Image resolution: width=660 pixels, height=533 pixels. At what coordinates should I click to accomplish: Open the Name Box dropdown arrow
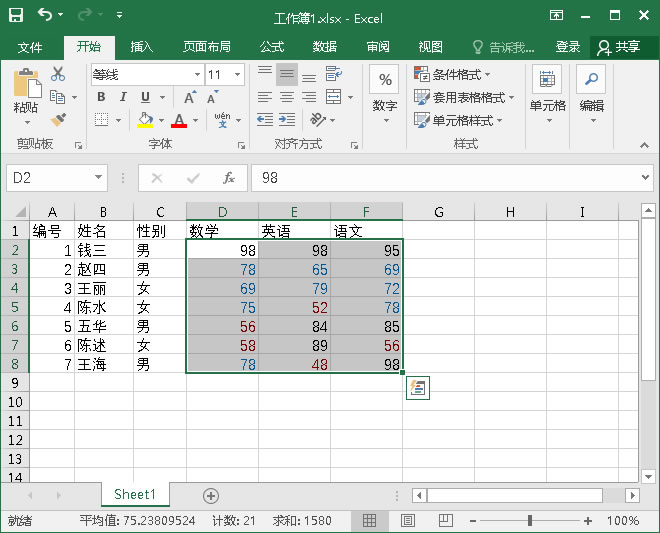tap(98, 178)
